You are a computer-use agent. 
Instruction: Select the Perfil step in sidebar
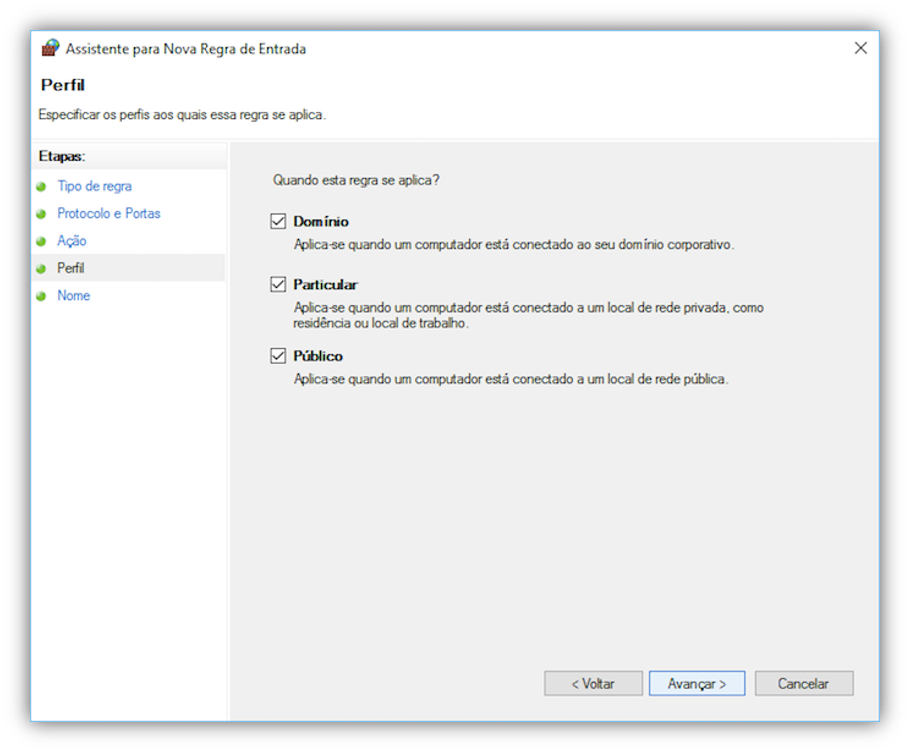71,268
